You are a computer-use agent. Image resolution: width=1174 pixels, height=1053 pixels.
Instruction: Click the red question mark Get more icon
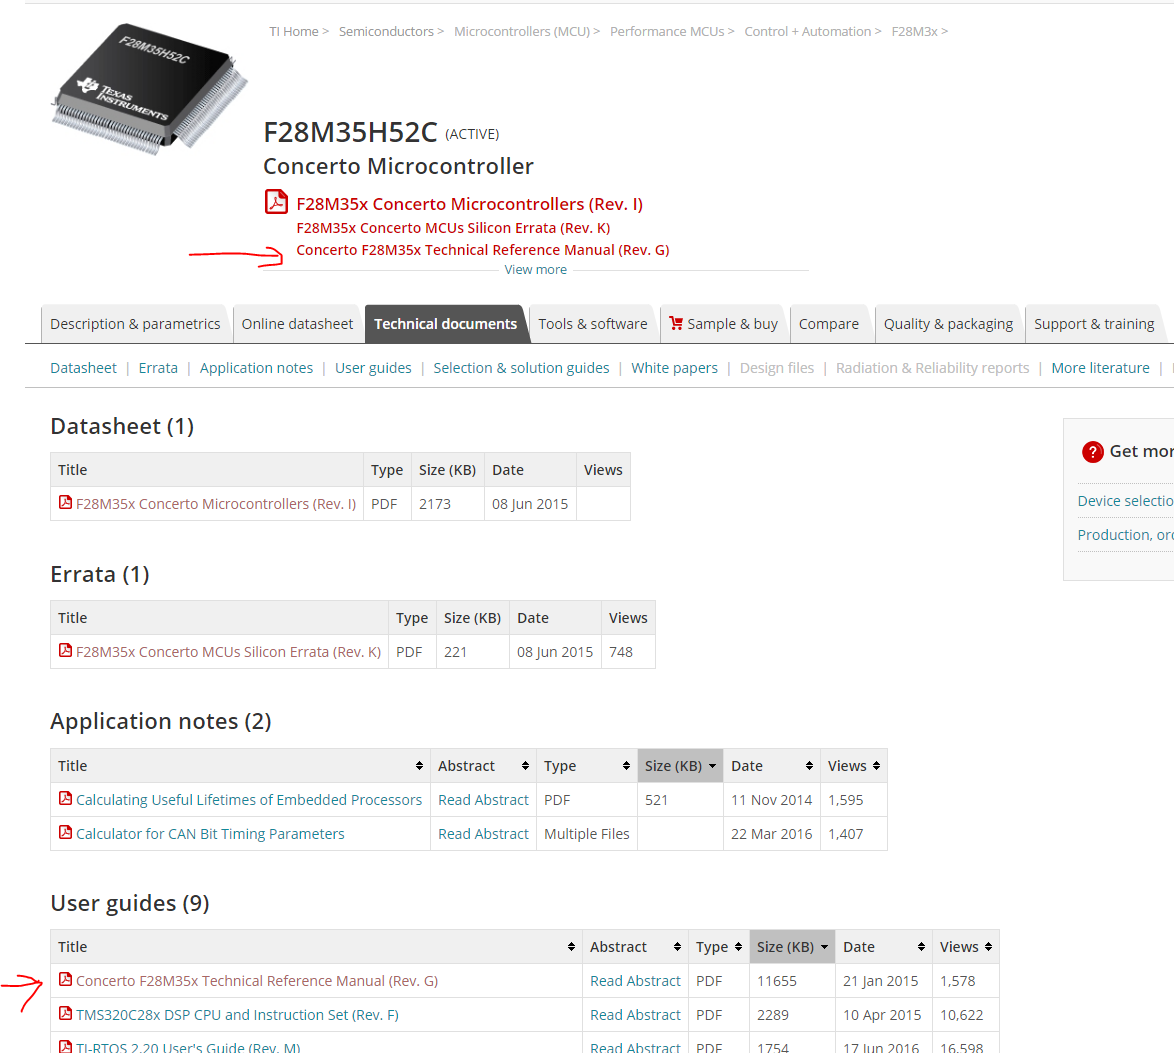[1092, 452]
